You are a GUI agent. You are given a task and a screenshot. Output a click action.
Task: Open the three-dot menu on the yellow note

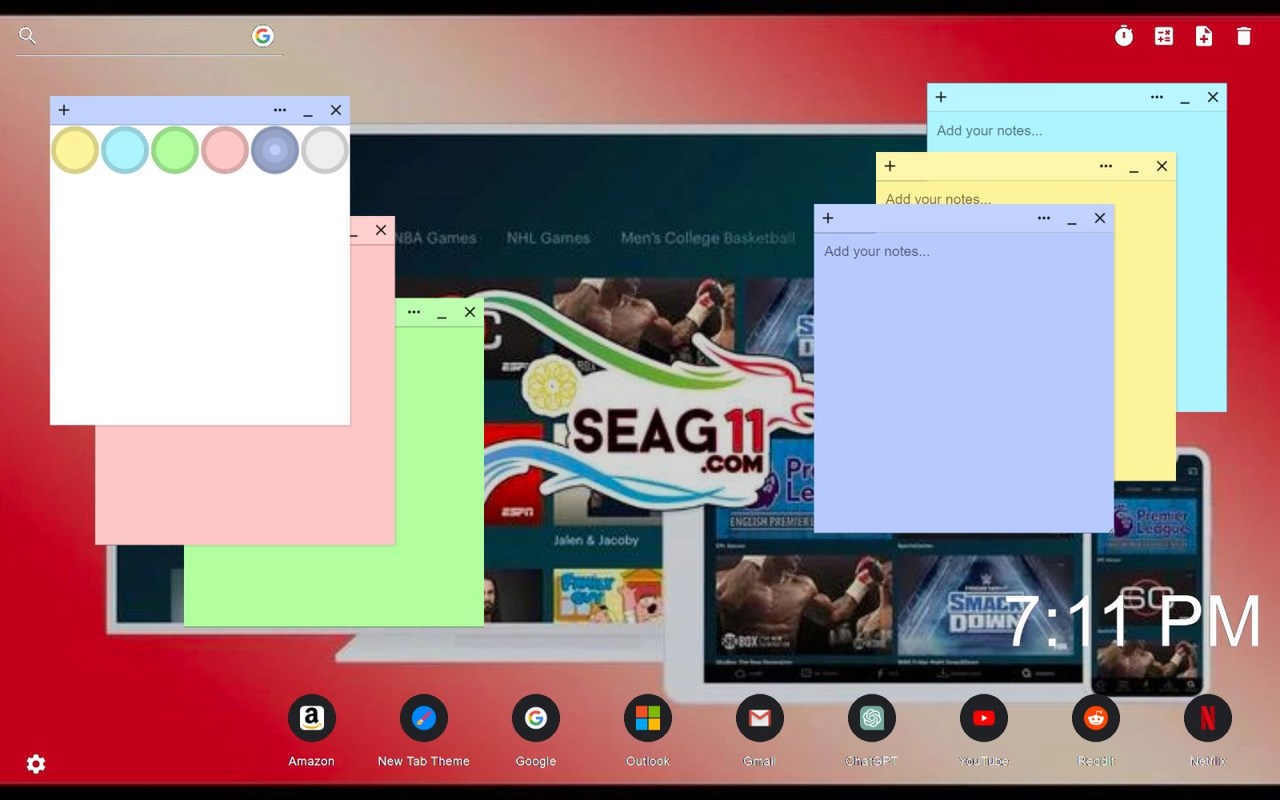pyautogui.click(x=1106, y=166)
